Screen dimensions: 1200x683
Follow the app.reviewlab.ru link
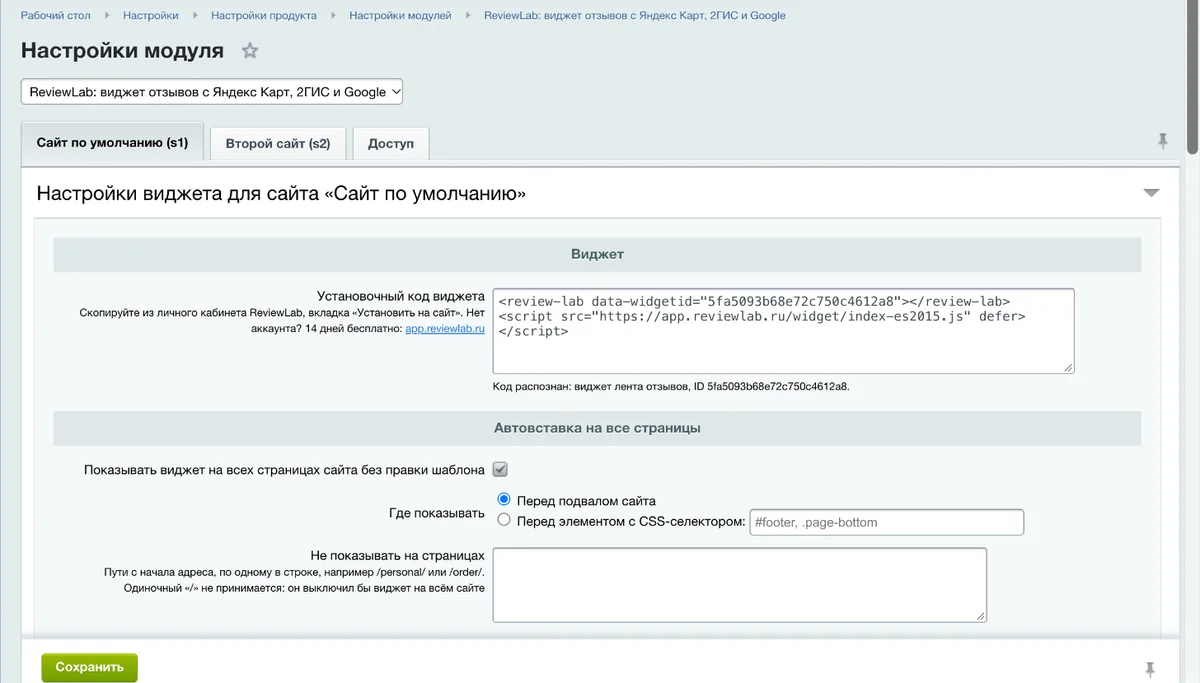(445, 329)
